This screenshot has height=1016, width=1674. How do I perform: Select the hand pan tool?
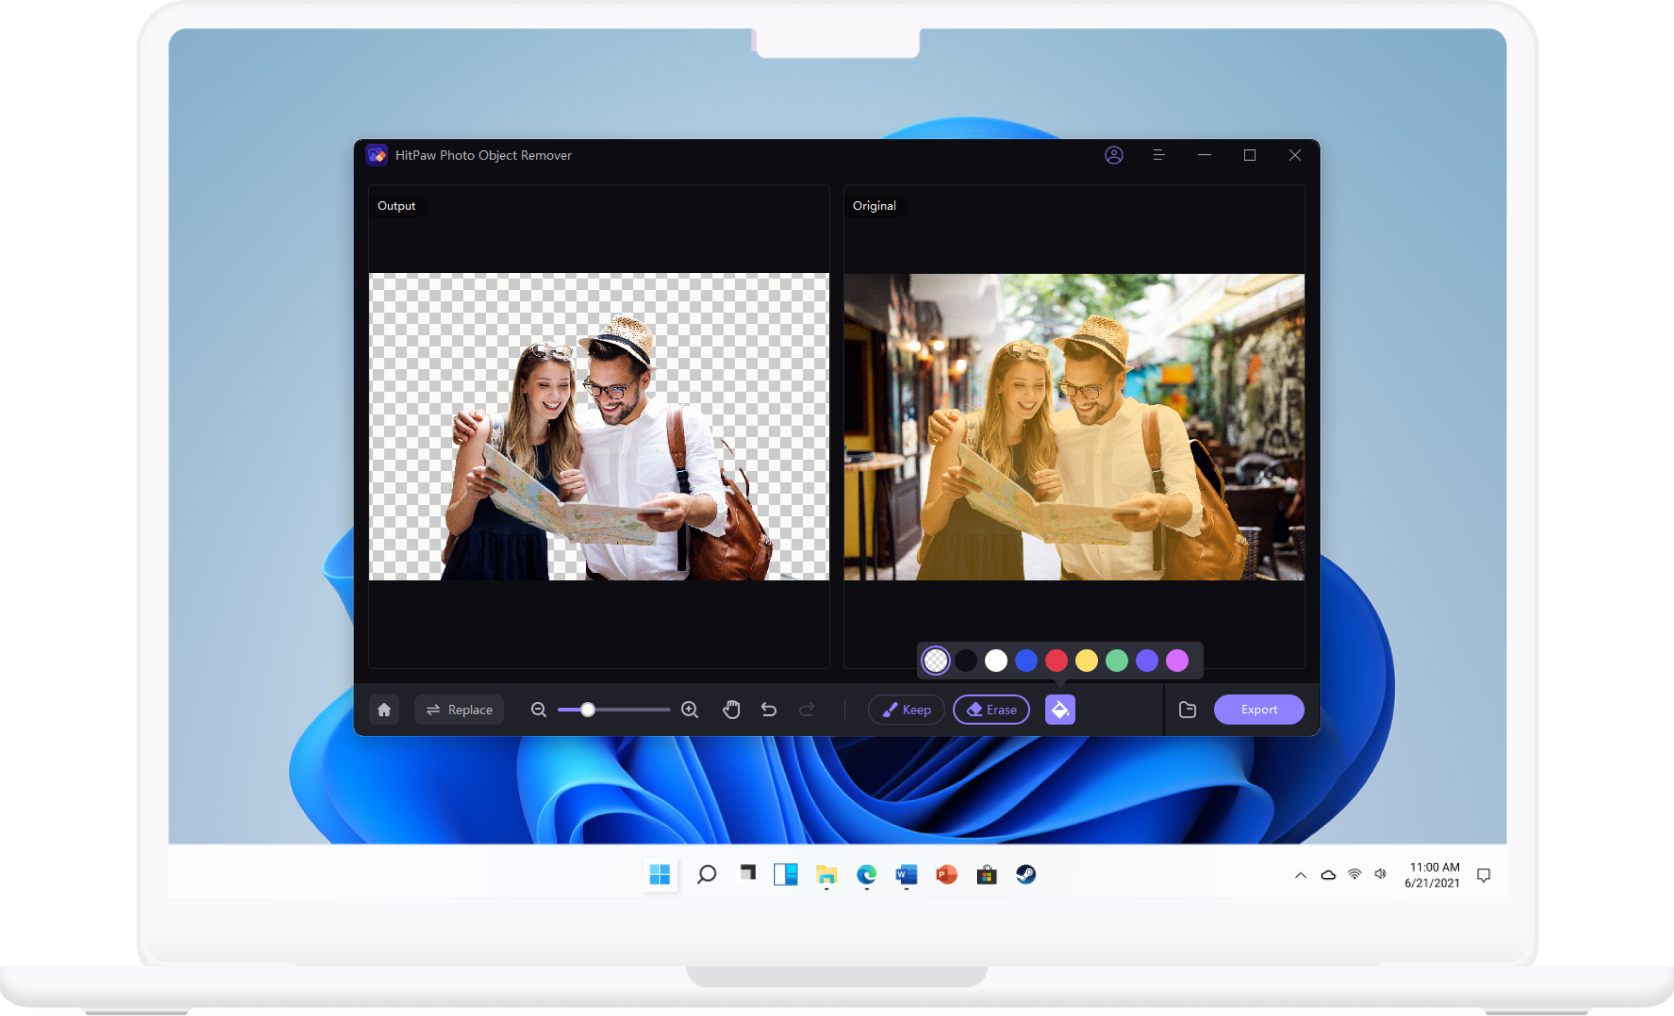pyautogui.click(x=731, y=709)
